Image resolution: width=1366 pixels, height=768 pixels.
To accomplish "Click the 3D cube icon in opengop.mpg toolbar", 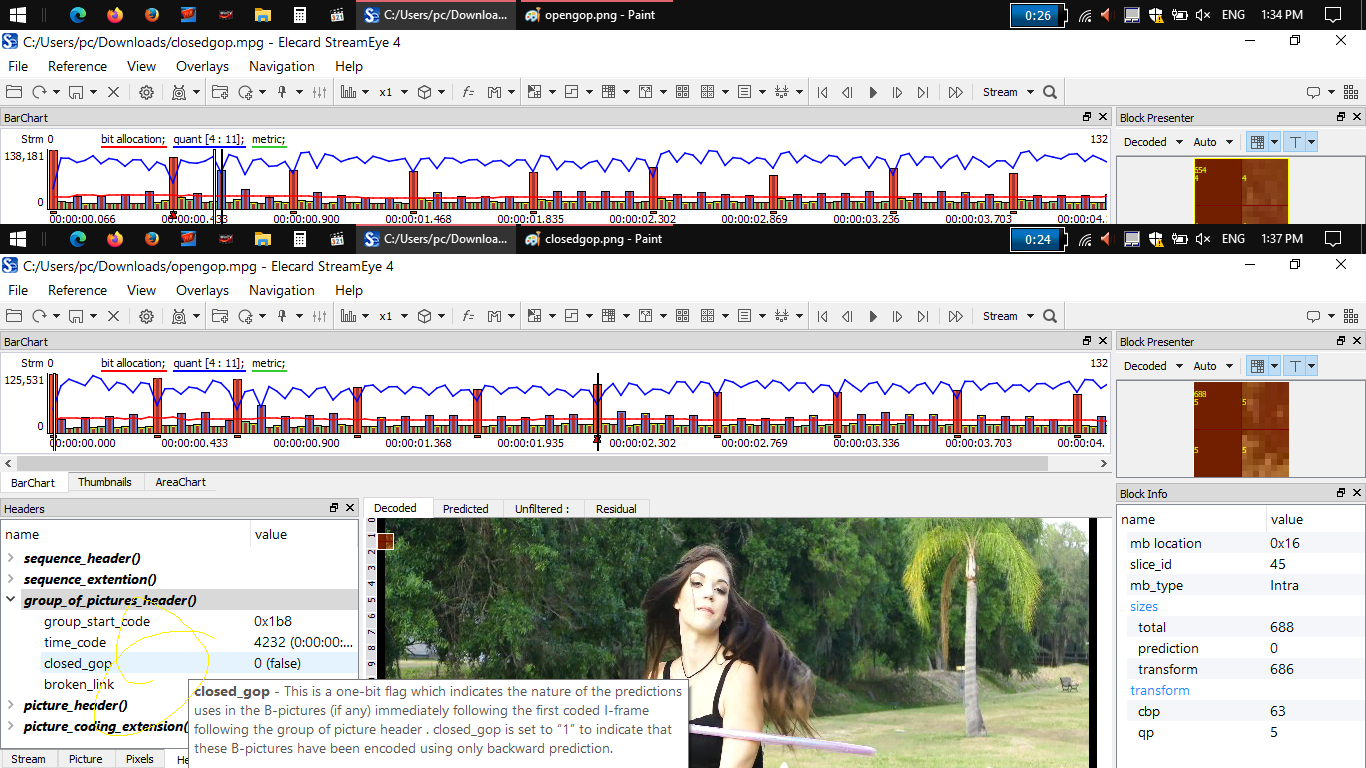I will [424, 316].
